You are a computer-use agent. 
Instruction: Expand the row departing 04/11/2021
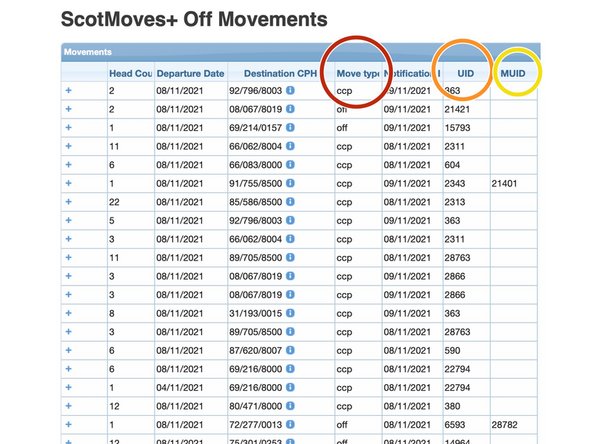pos(68,387)
